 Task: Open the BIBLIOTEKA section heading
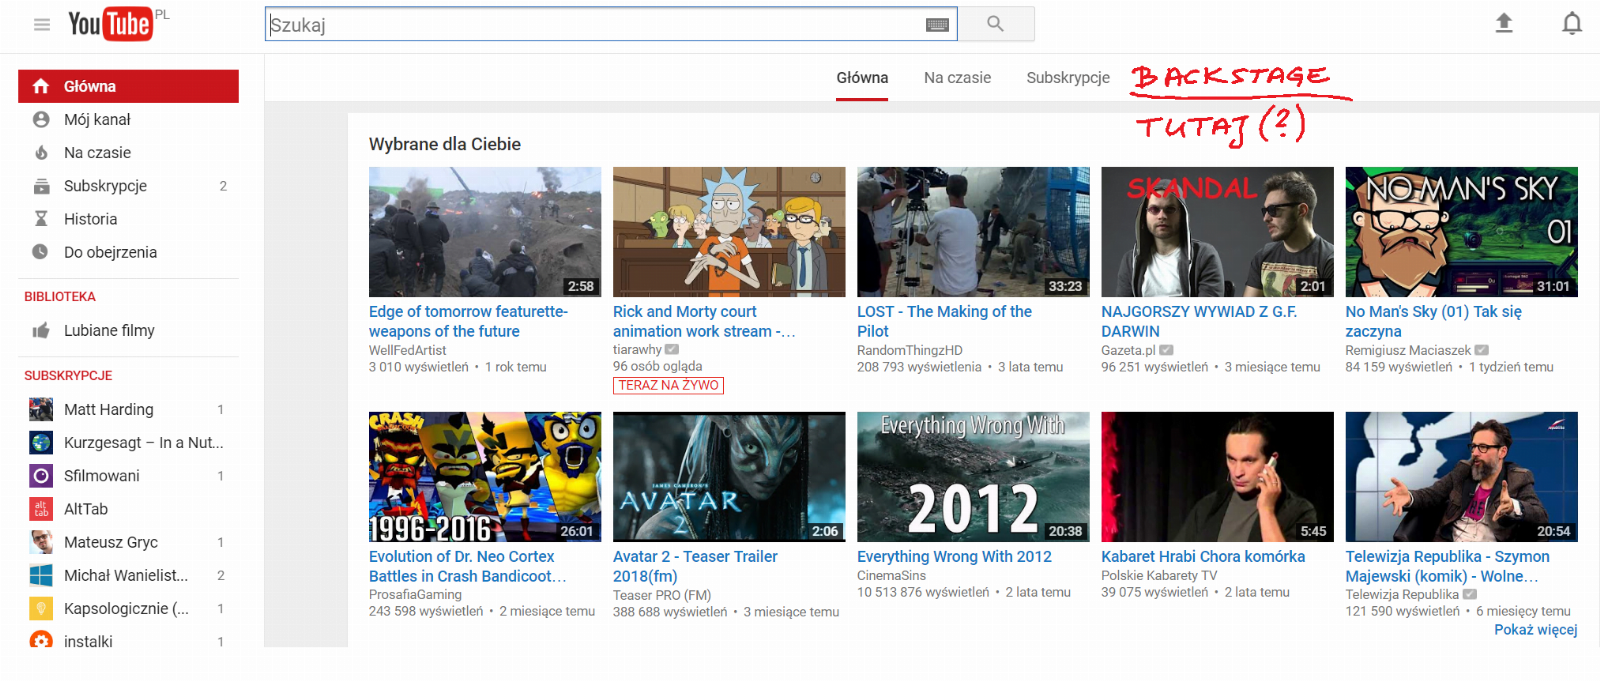pyautogui.click(x=60, y=297)
